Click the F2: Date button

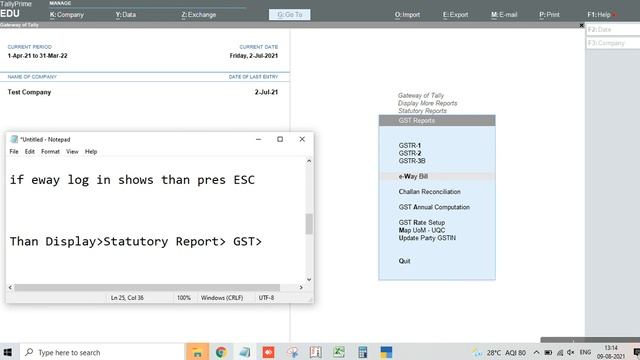pyautogui.click(x=613, y=30)
